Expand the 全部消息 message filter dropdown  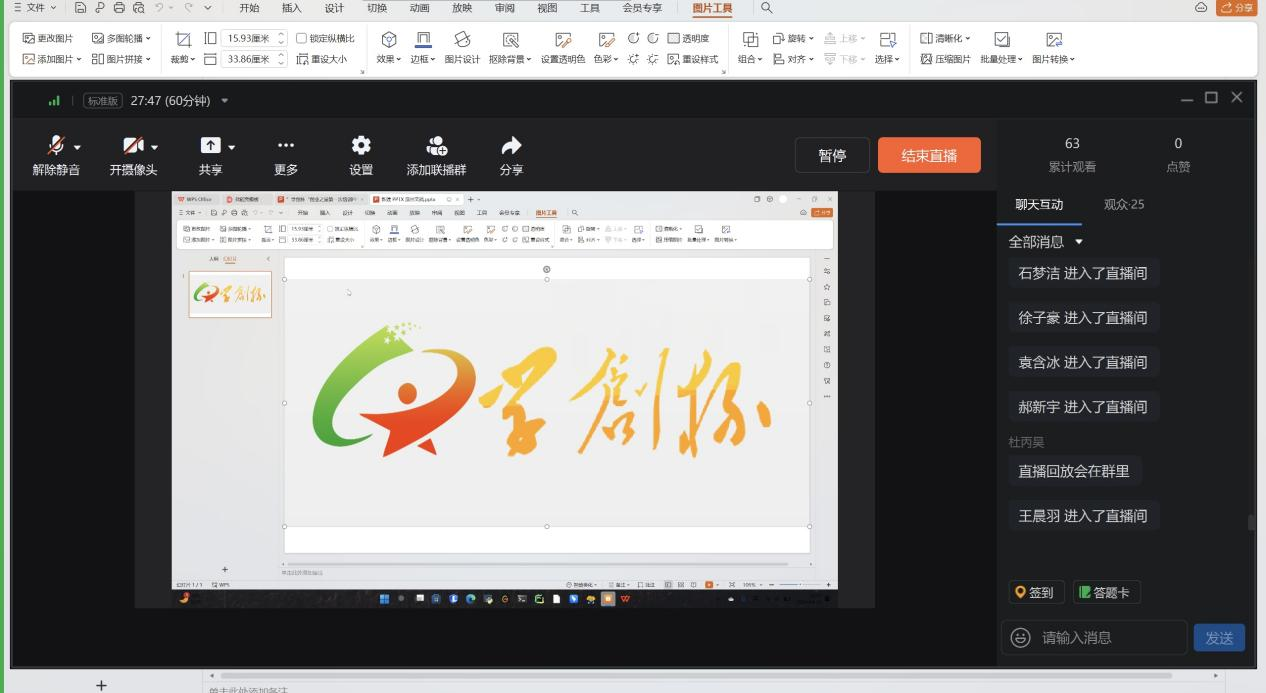click(1078, 242)
